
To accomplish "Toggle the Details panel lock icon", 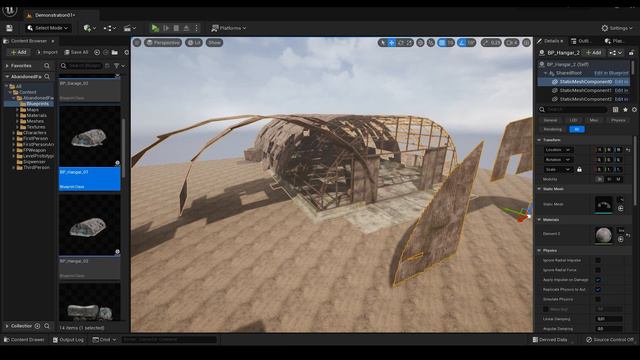I will (x=631, y=53).
